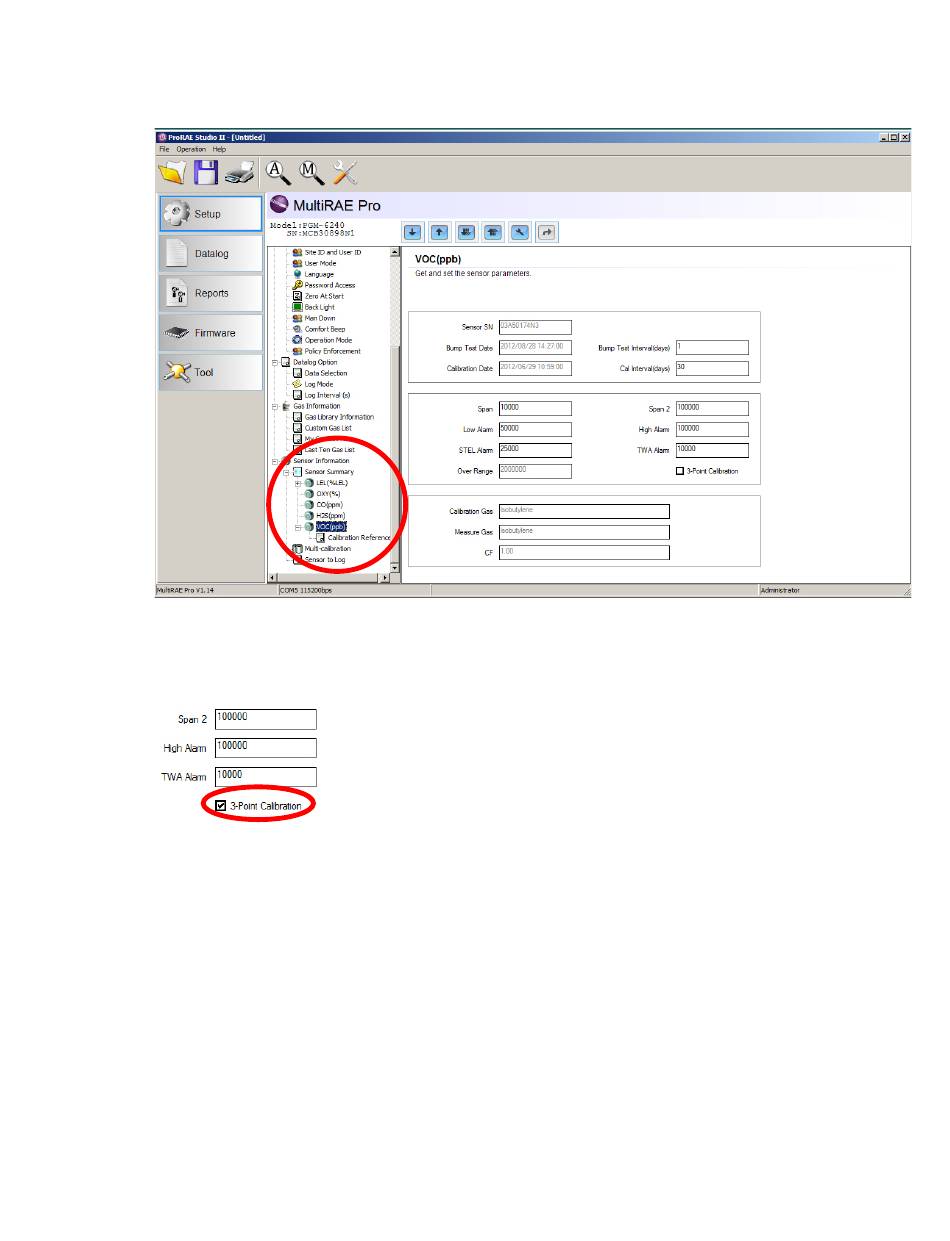Click the Log Mode icon
This screenshot has width=950, height=1241.
pyautogui.click(x=297, y=384)
